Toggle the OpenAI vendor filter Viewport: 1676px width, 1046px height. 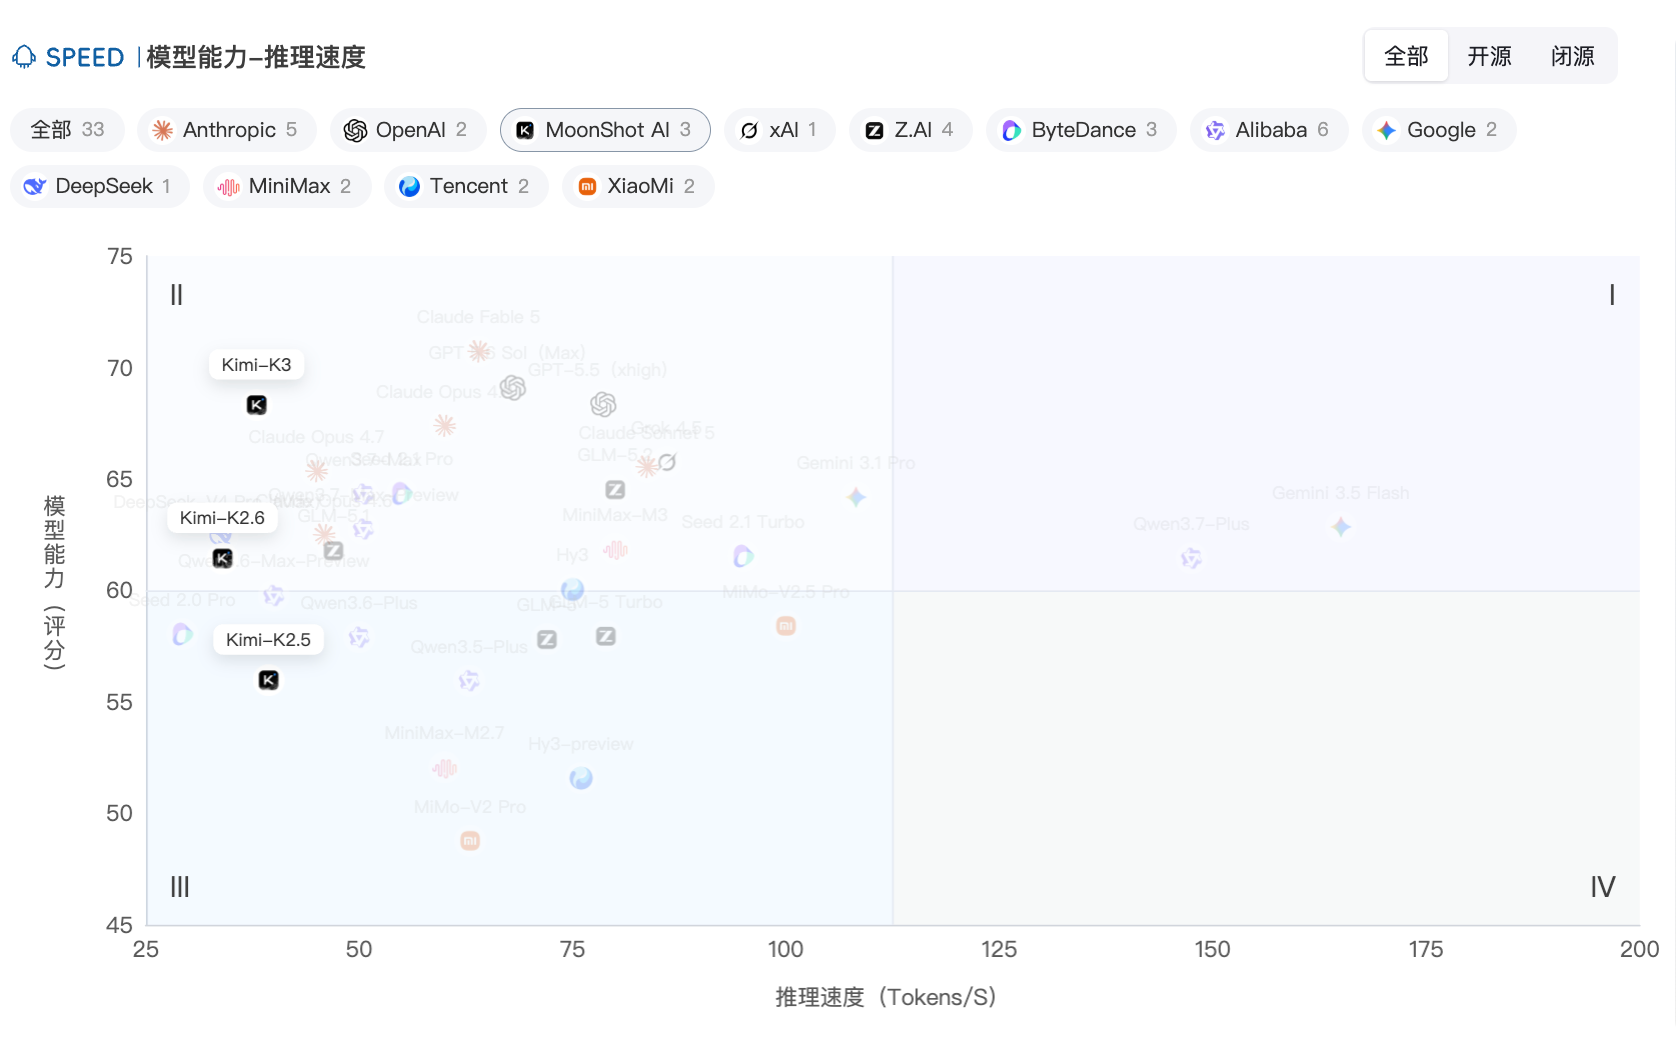pos(407,130)
